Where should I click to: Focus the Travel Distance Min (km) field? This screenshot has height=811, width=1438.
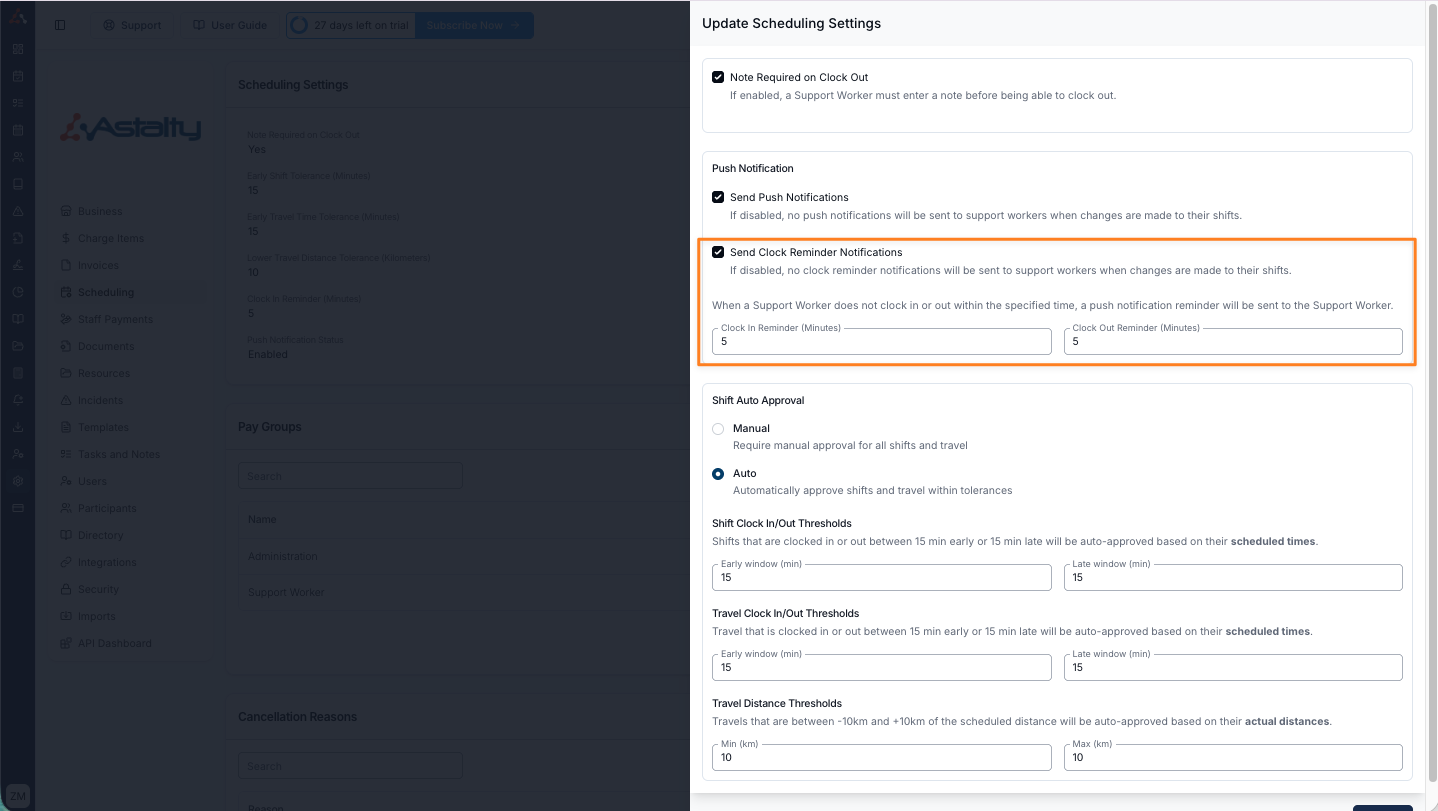(881, 758)
